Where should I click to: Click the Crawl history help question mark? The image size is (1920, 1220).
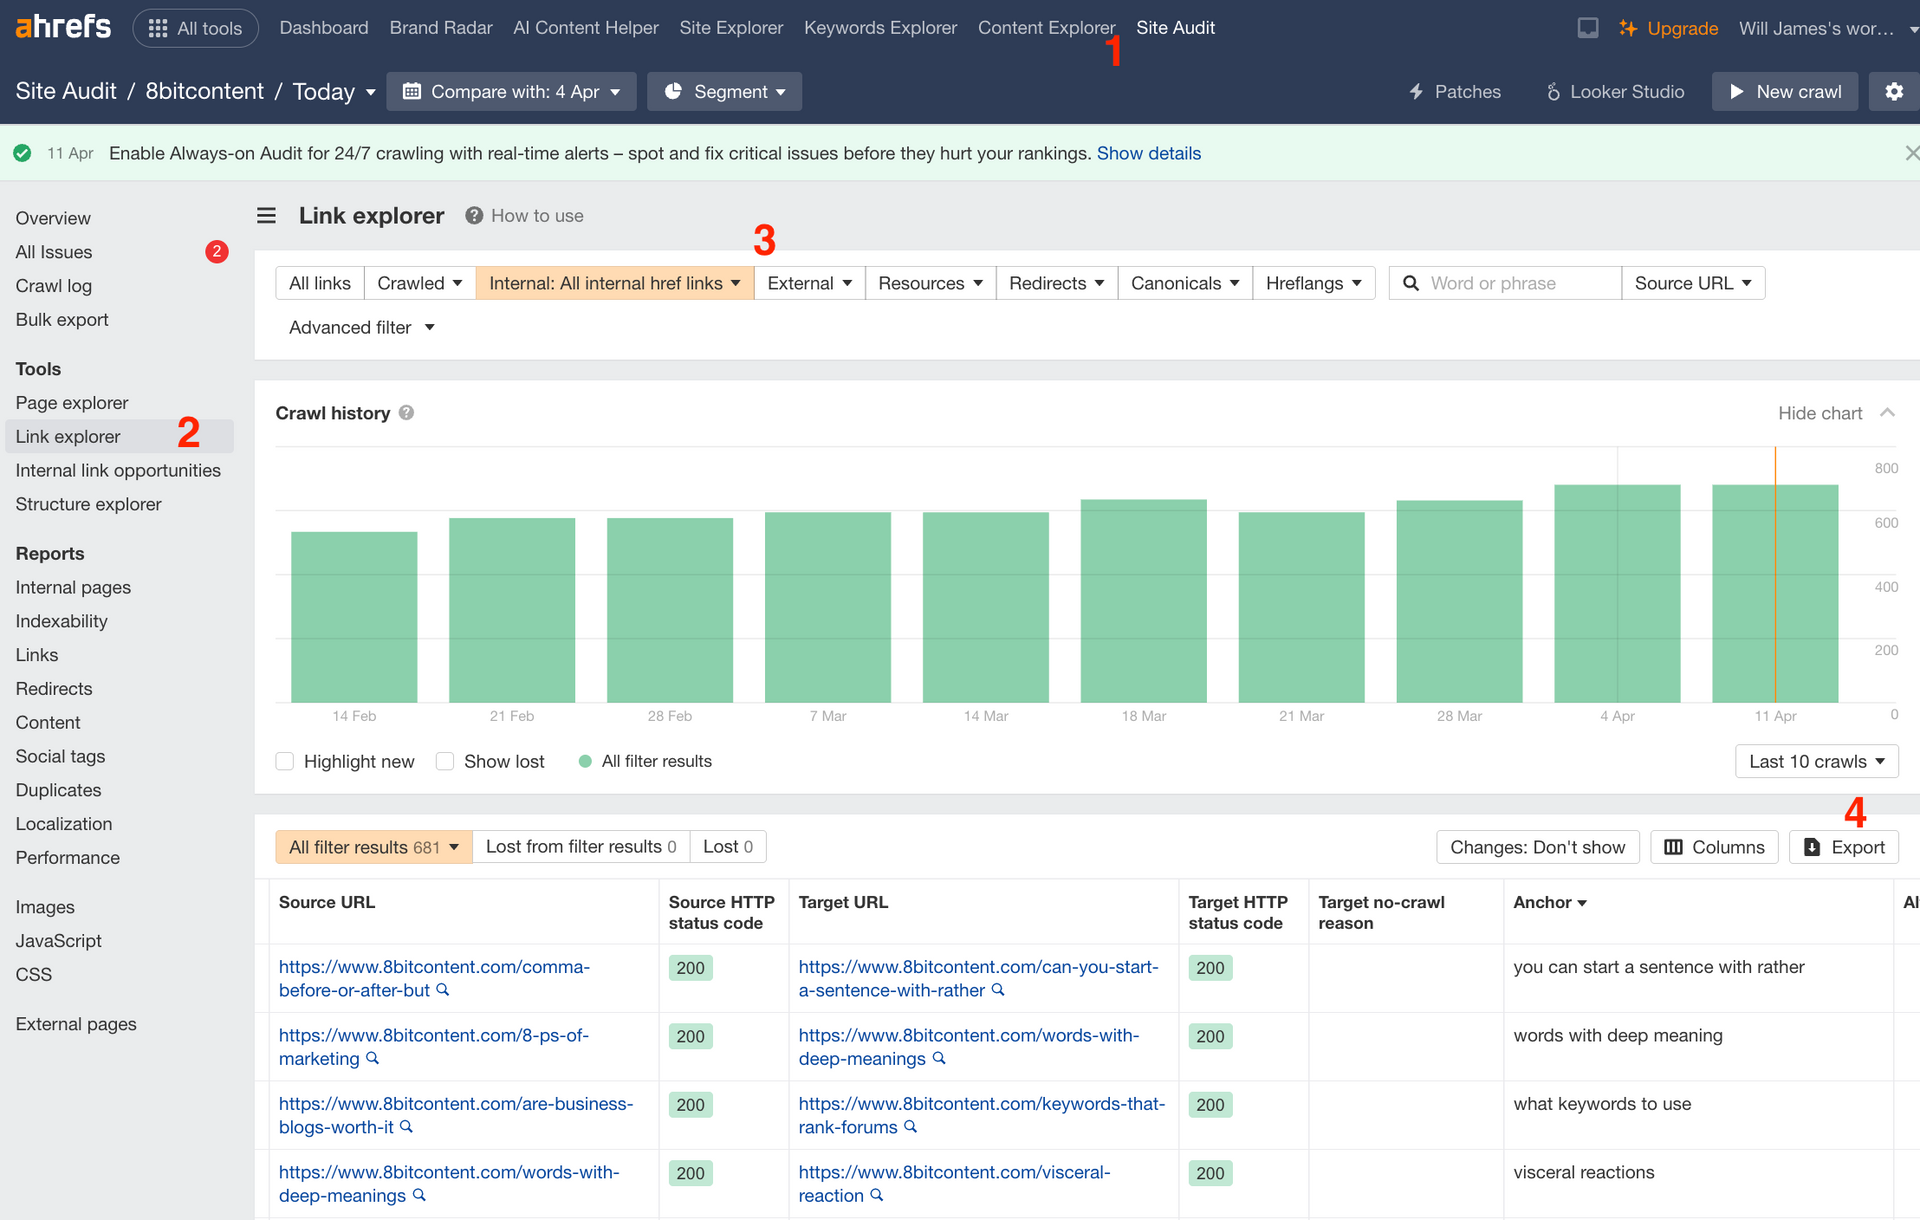pyautogui.click(x=406, y=413)
